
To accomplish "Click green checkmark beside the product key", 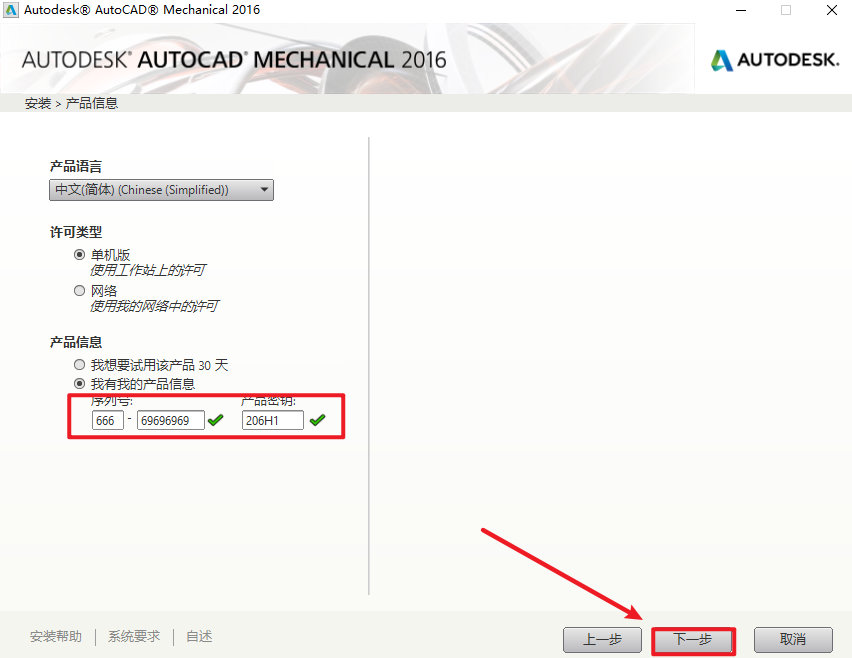I will 317,421.
